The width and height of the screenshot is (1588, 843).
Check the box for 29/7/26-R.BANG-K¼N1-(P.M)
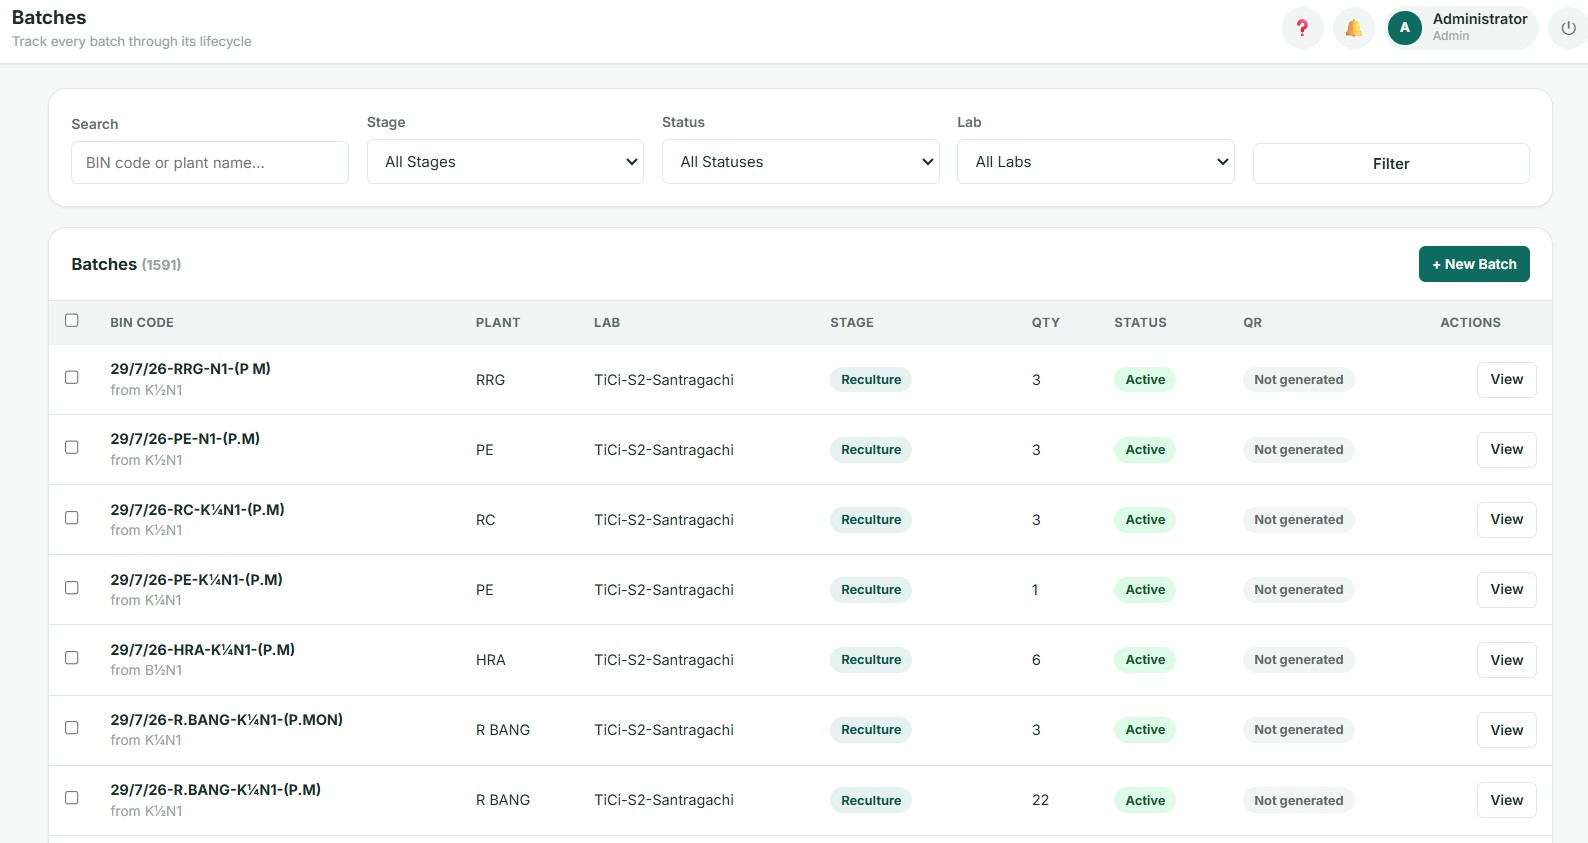point(72,797)
